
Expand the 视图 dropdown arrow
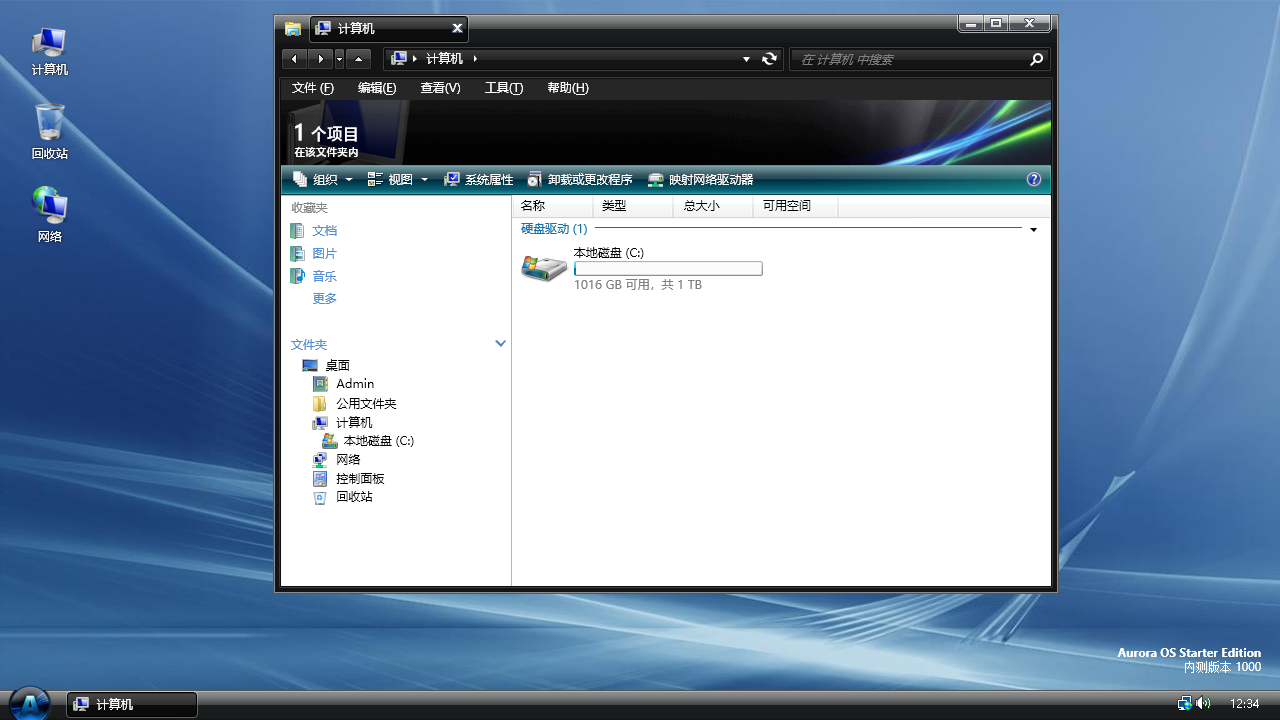pyautogui.click(x=424, y=180)
